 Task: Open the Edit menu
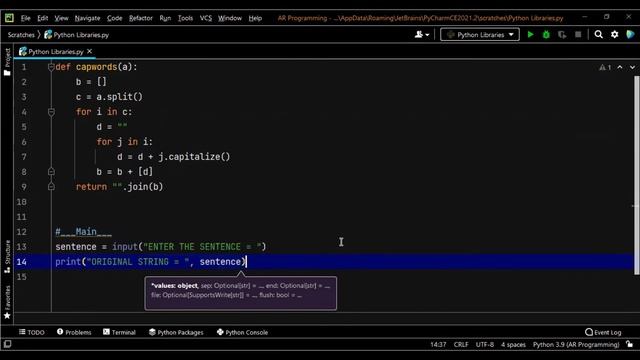pos(42,18)
